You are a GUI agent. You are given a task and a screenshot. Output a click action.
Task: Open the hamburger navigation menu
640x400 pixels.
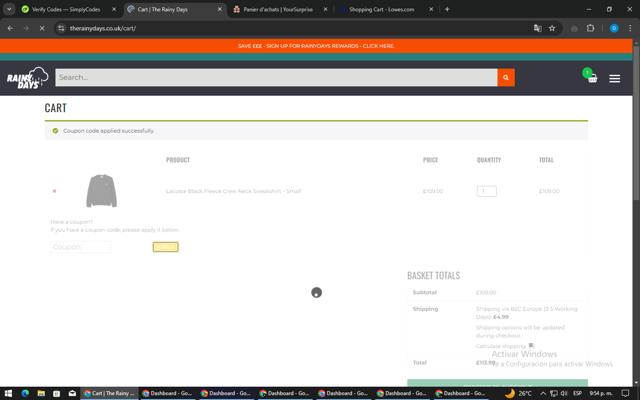(x=615, y=78)
